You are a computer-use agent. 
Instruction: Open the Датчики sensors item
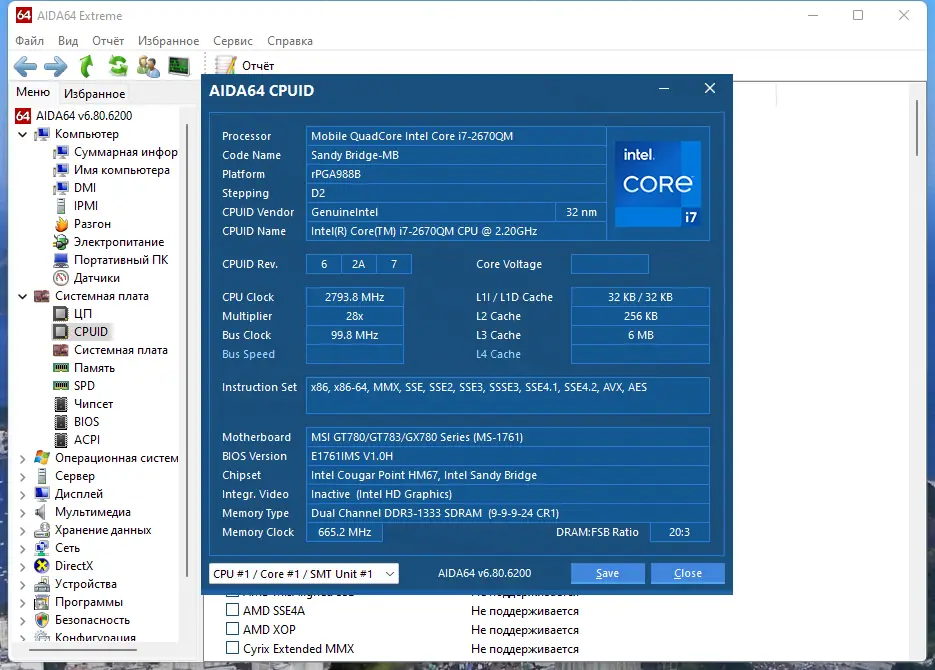[86, 278]
